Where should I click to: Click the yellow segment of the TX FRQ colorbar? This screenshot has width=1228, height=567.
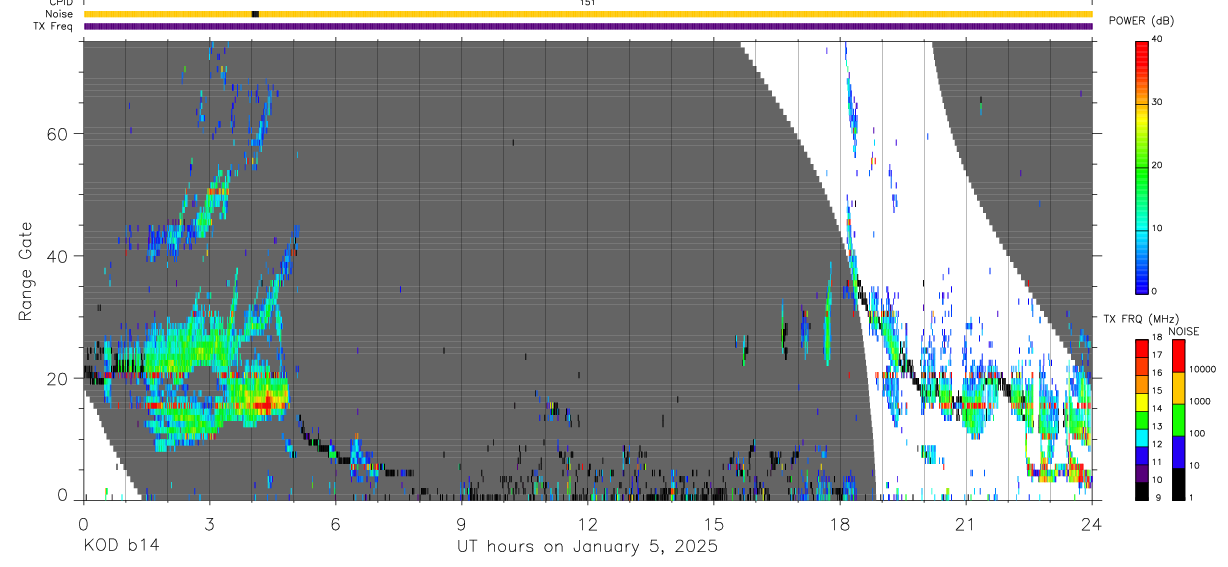coord(1142,402)
